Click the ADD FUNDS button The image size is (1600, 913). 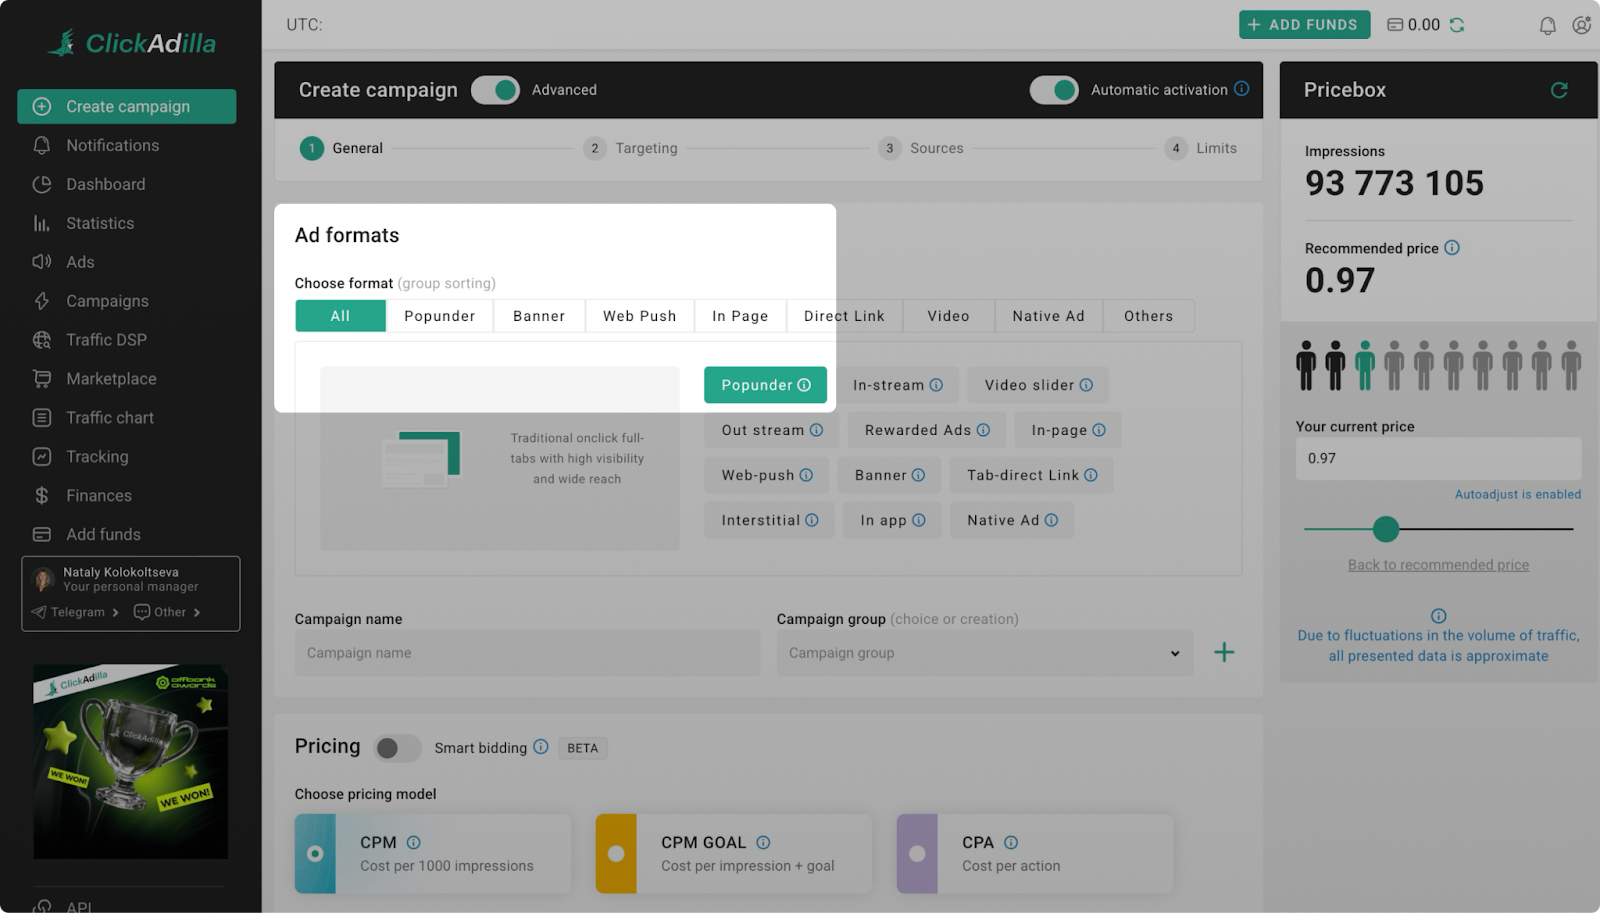coord(1305,25)
